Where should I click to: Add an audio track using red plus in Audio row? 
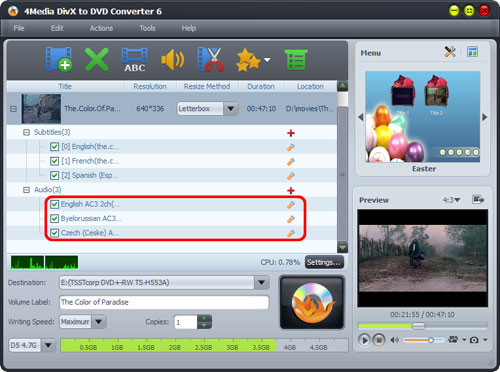pyautogui.click(x=291, y=190)
